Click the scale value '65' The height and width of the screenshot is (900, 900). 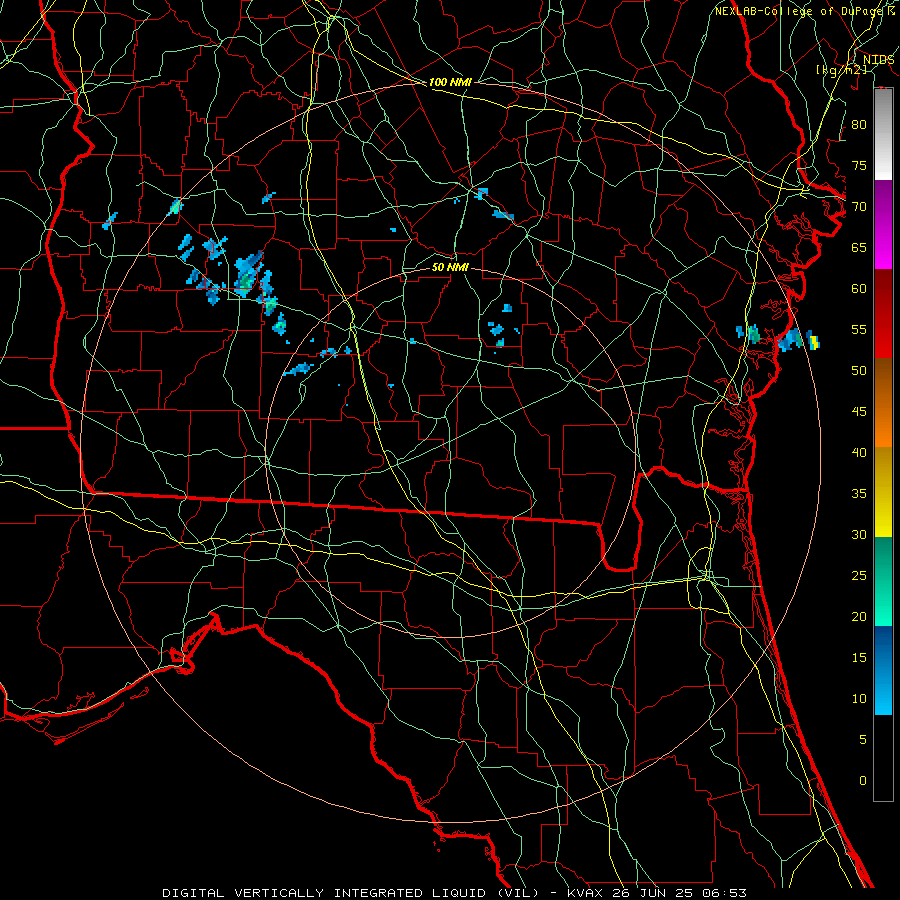coord(859,247)
